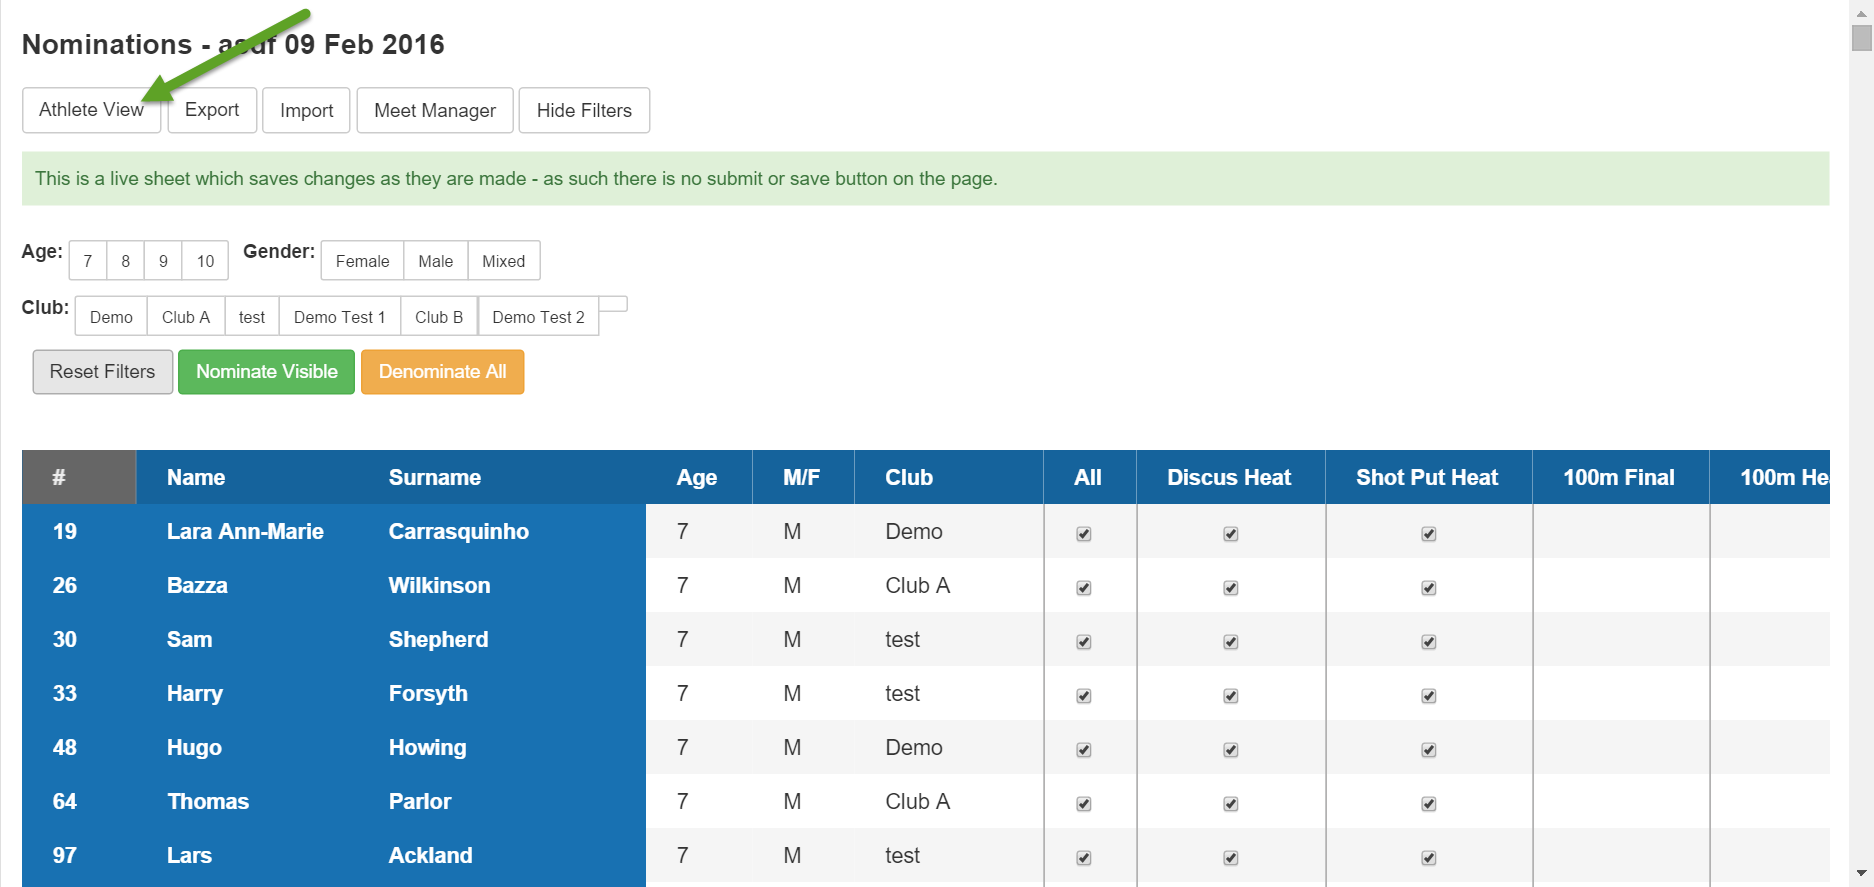Uncheck Discus Heat for Lara Ann-Marie

pos(1231,534)
